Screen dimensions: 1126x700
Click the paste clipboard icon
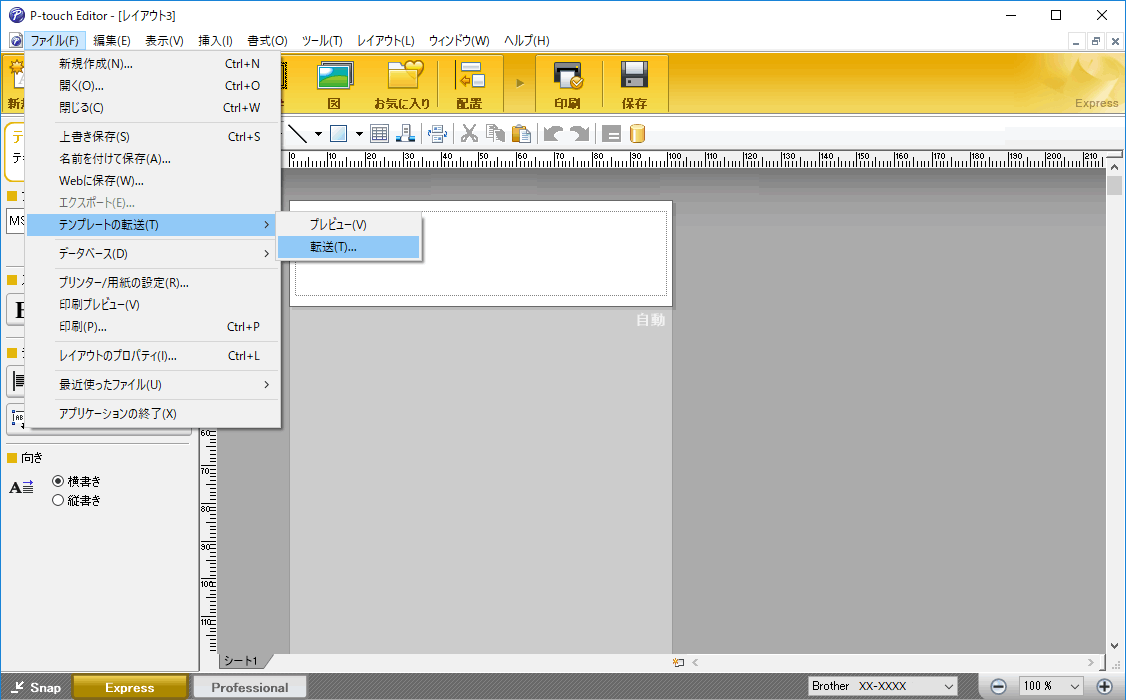pyautogui.click(x=521, y=134)
